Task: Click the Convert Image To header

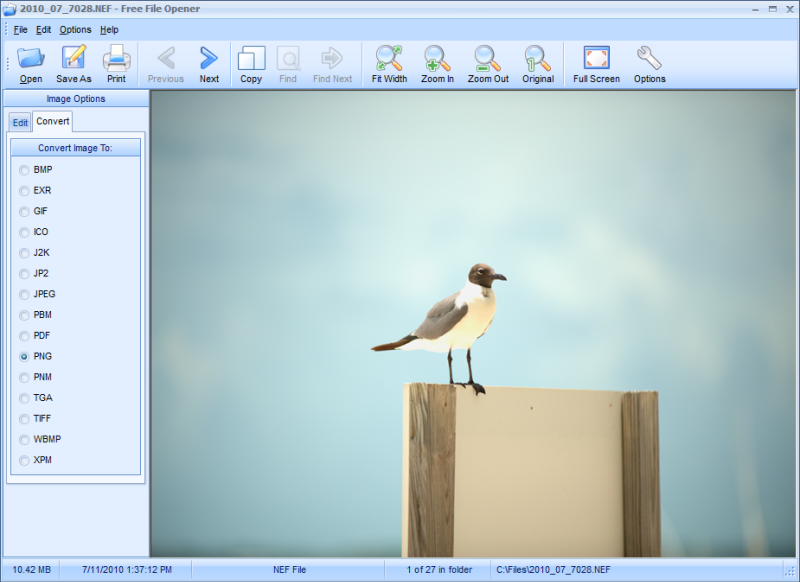Action: click(x=76, y=148)
